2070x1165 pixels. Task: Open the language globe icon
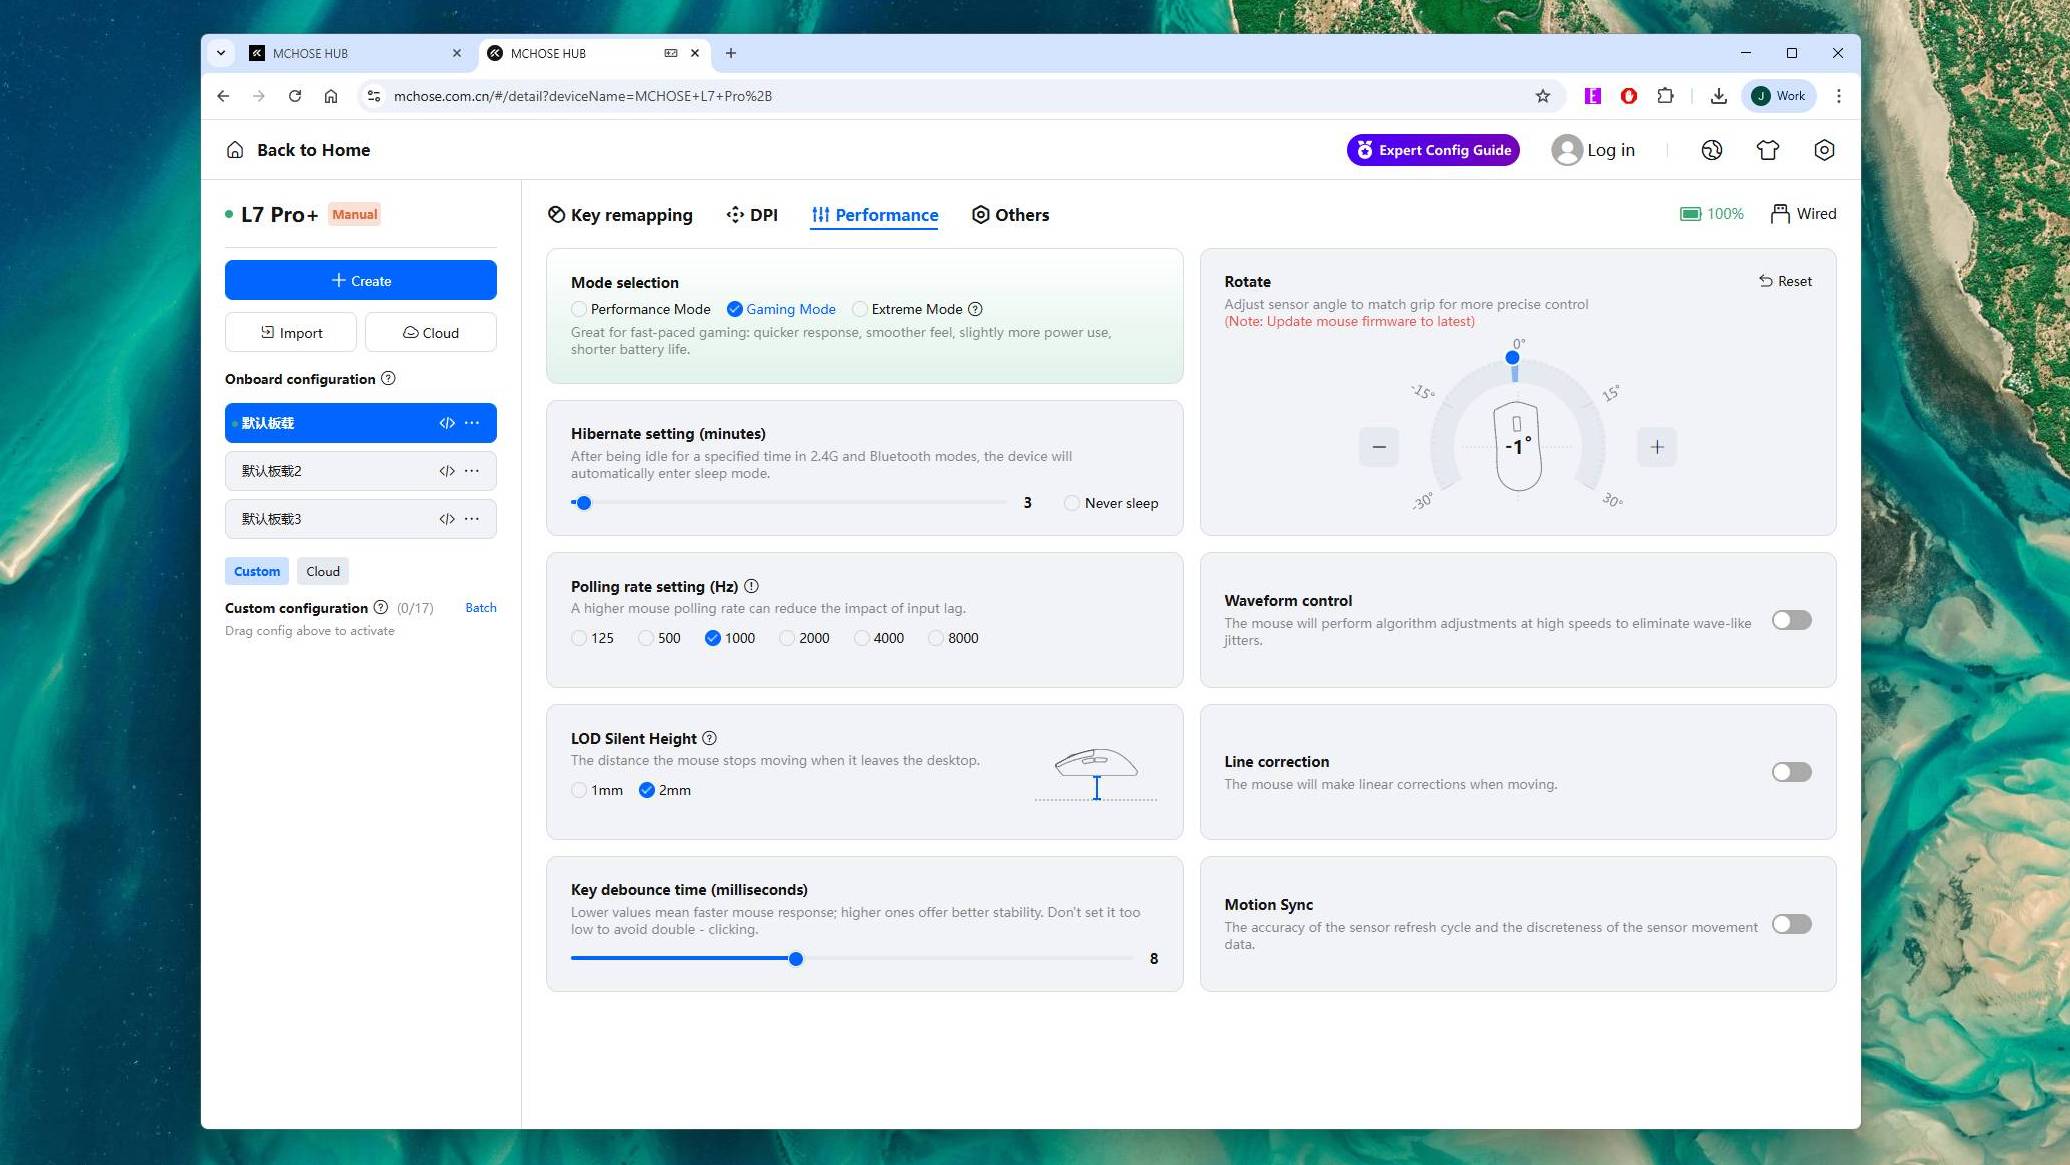[x=1712, y=149]
